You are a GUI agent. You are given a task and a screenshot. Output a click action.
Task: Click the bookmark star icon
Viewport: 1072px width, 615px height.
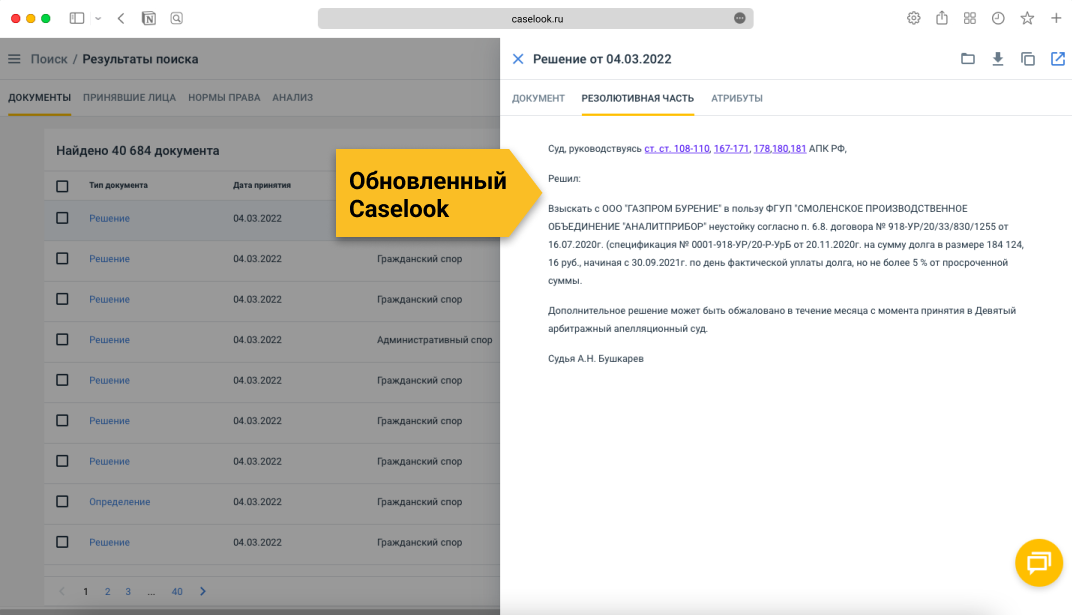[x=1027, y=18]
